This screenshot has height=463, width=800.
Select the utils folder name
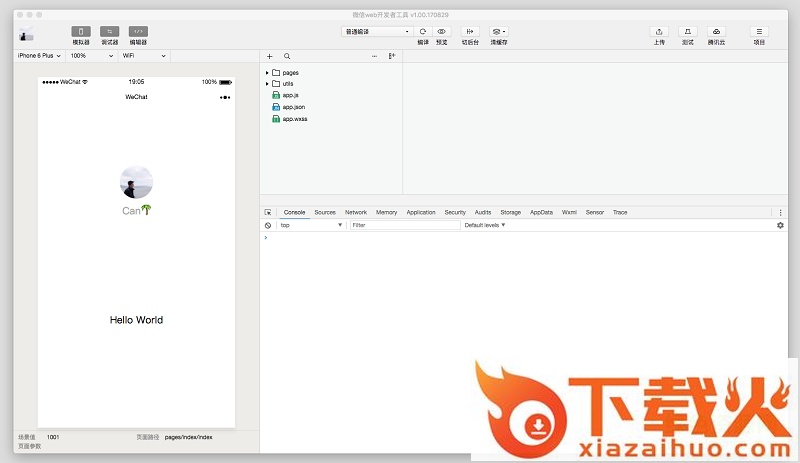(x=288, y=84)
